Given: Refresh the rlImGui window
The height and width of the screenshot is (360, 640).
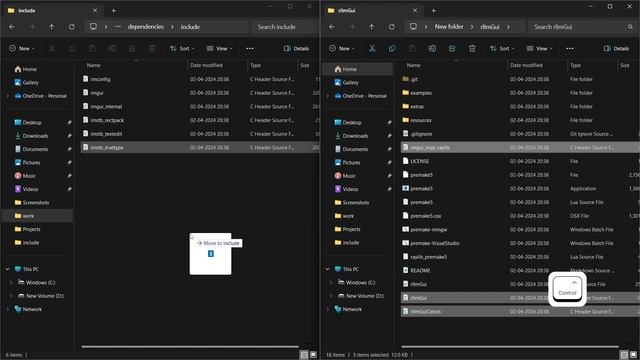Looking at the screenshot, I should tap(391, 27).
